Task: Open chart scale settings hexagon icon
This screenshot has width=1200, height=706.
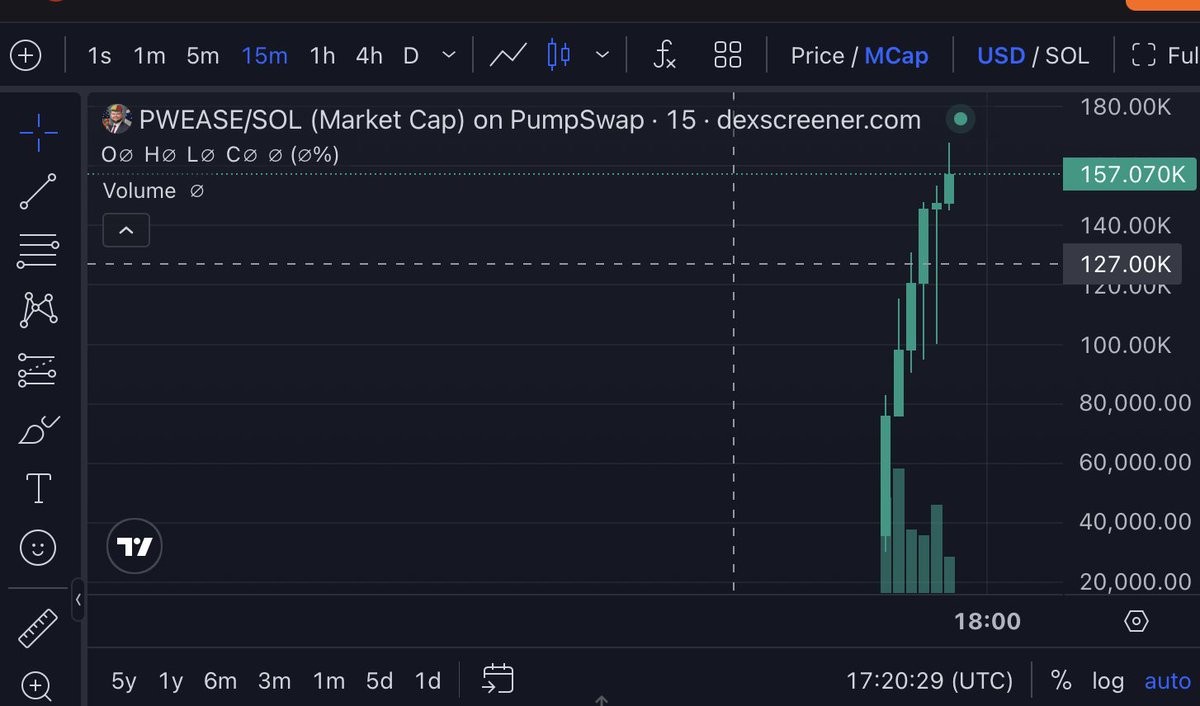Action: coord(1136,621)
